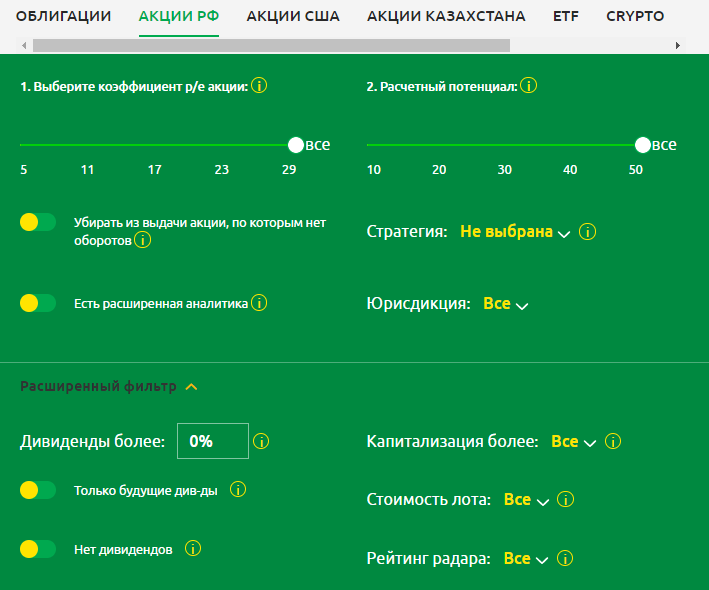Click info icon next to Капитализация более
Image resolution: width=709 pixels, height=590 pixels.
point(614,441)
